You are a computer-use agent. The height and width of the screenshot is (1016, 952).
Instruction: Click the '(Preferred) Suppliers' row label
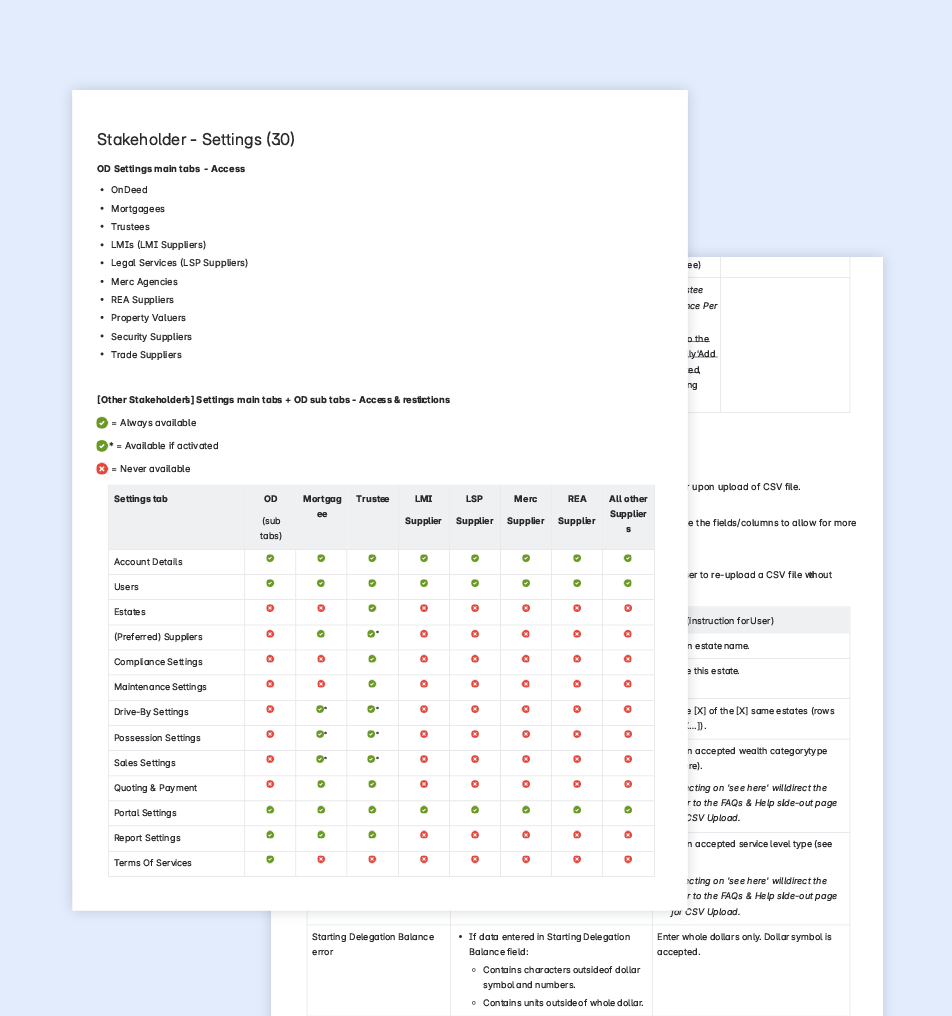point(158,637)
